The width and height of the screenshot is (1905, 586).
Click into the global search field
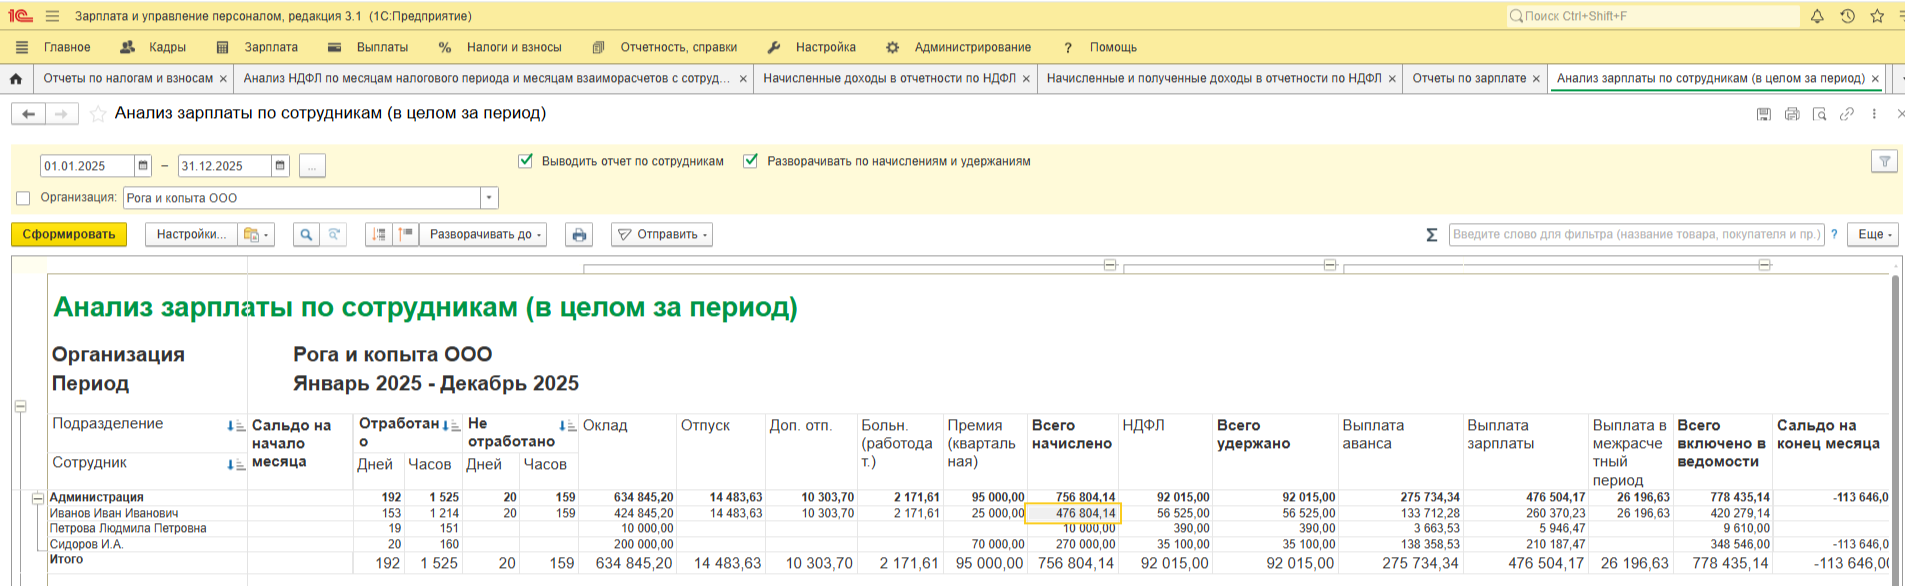(1652, 16)
